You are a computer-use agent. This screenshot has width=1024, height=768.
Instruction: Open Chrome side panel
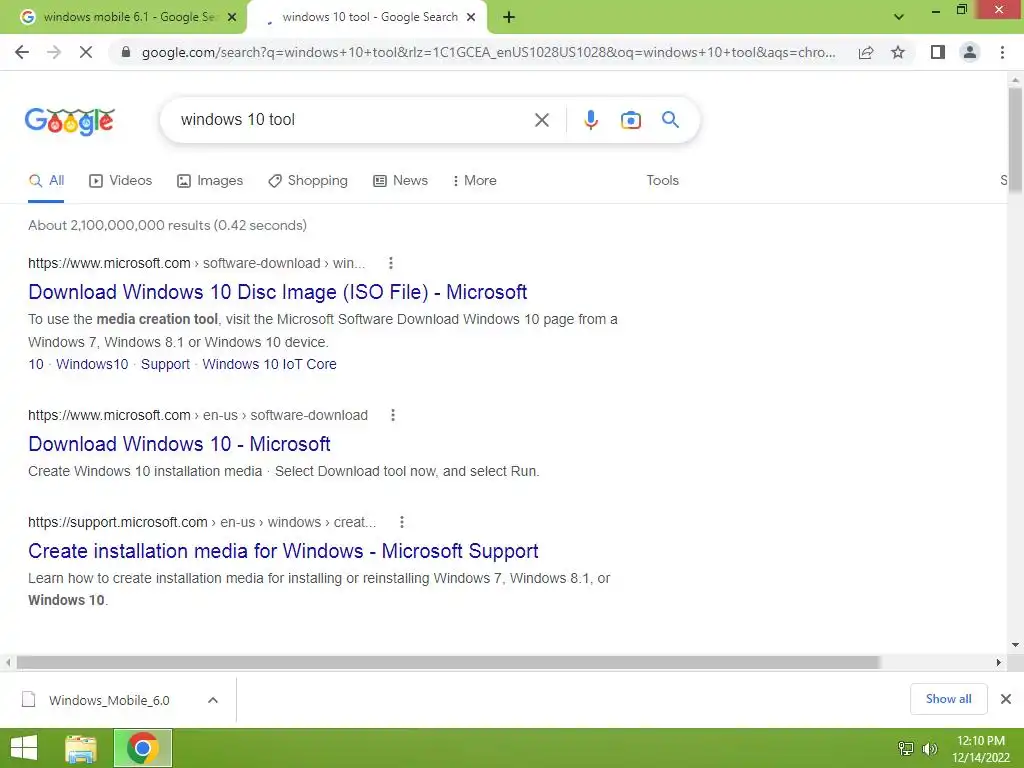[938, 52]
